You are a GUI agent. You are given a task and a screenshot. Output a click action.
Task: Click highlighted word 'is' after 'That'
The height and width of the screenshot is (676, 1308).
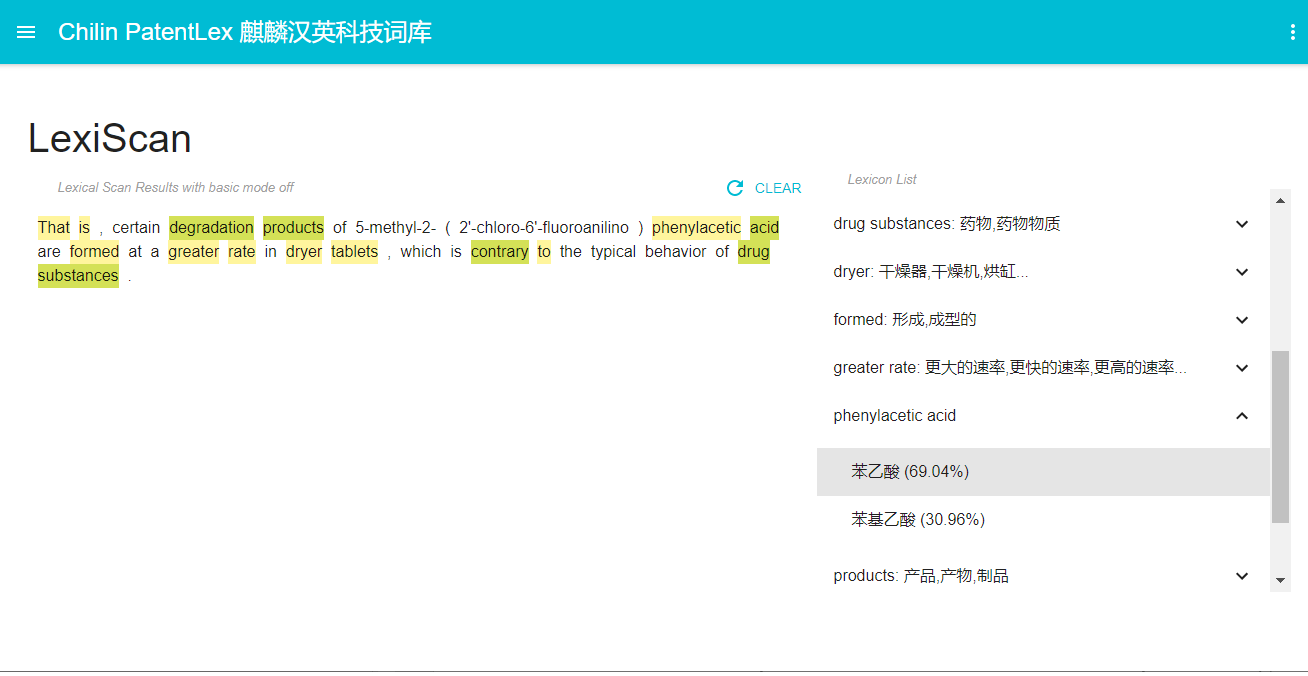click(x=84, y=228)
